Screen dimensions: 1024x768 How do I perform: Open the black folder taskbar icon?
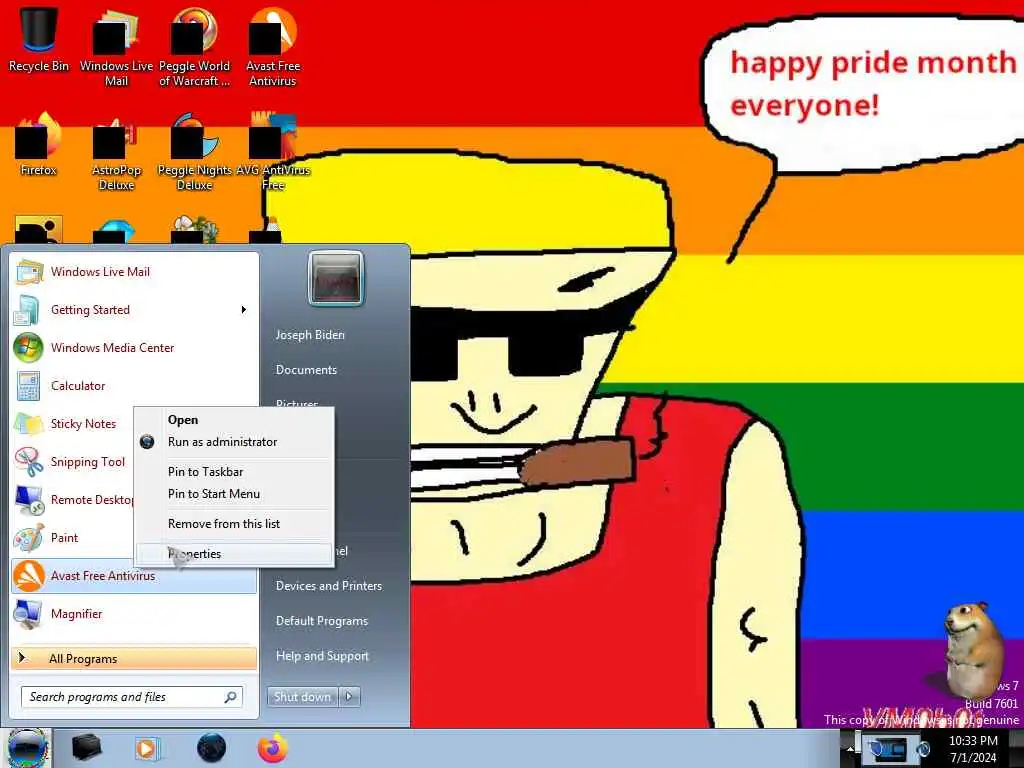pos(86,748)
